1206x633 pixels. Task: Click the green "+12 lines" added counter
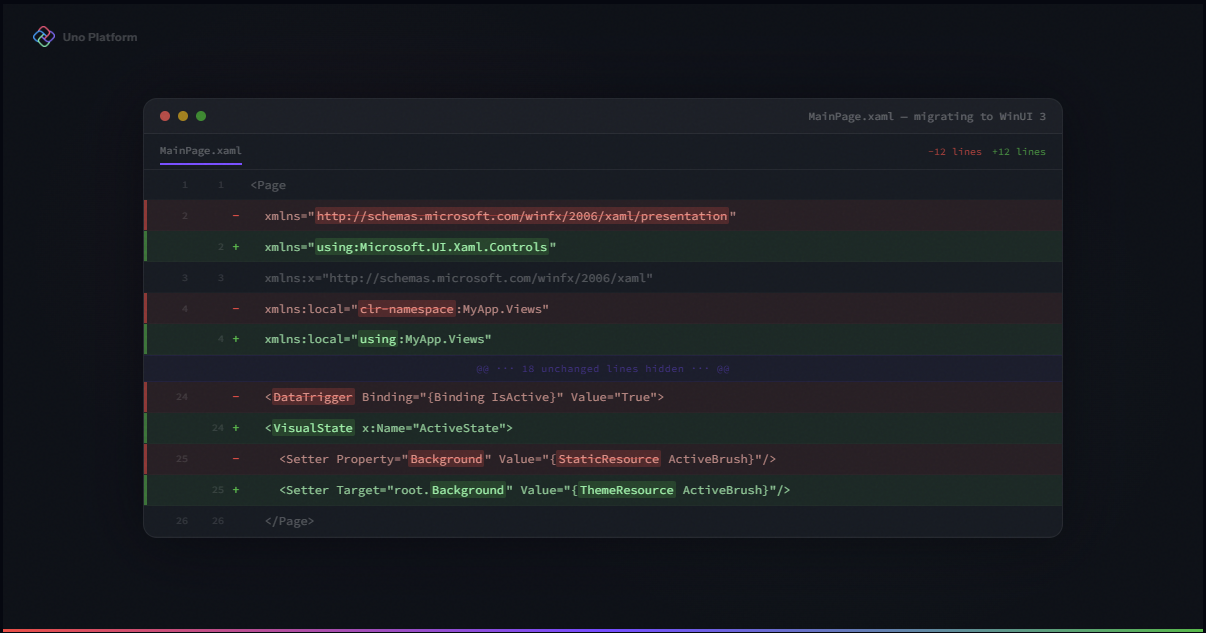pyautogui.click(x=1018, y=152)
